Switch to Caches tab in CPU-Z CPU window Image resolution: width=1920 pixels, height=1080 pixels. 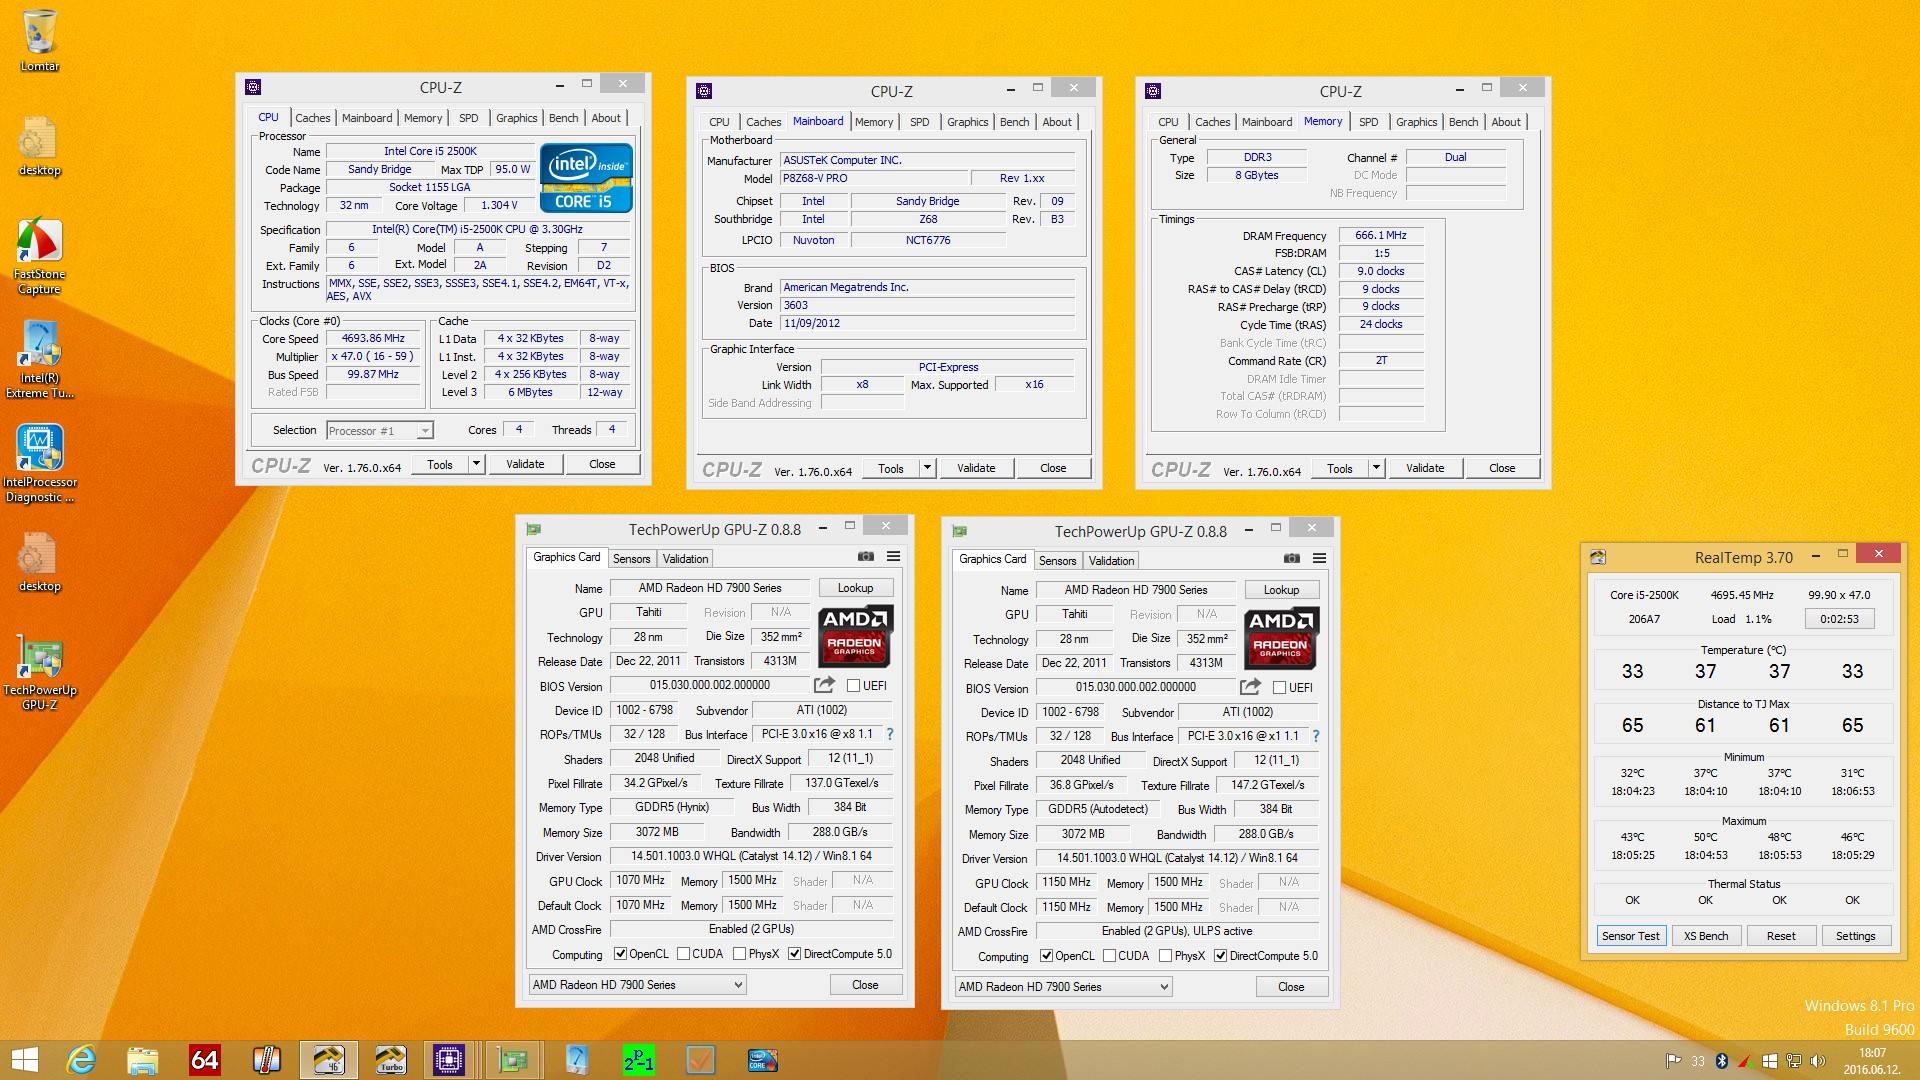(312, 118)
